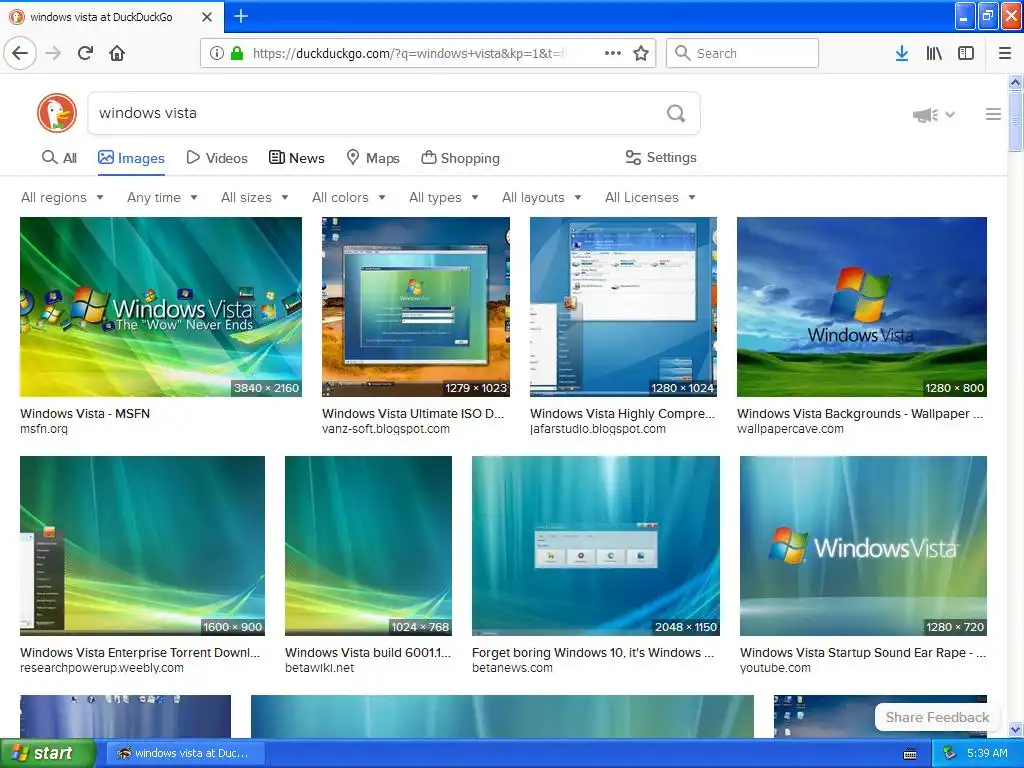
Task: Click the keyboard icon in system tray
Action: [x=910, y=754]
